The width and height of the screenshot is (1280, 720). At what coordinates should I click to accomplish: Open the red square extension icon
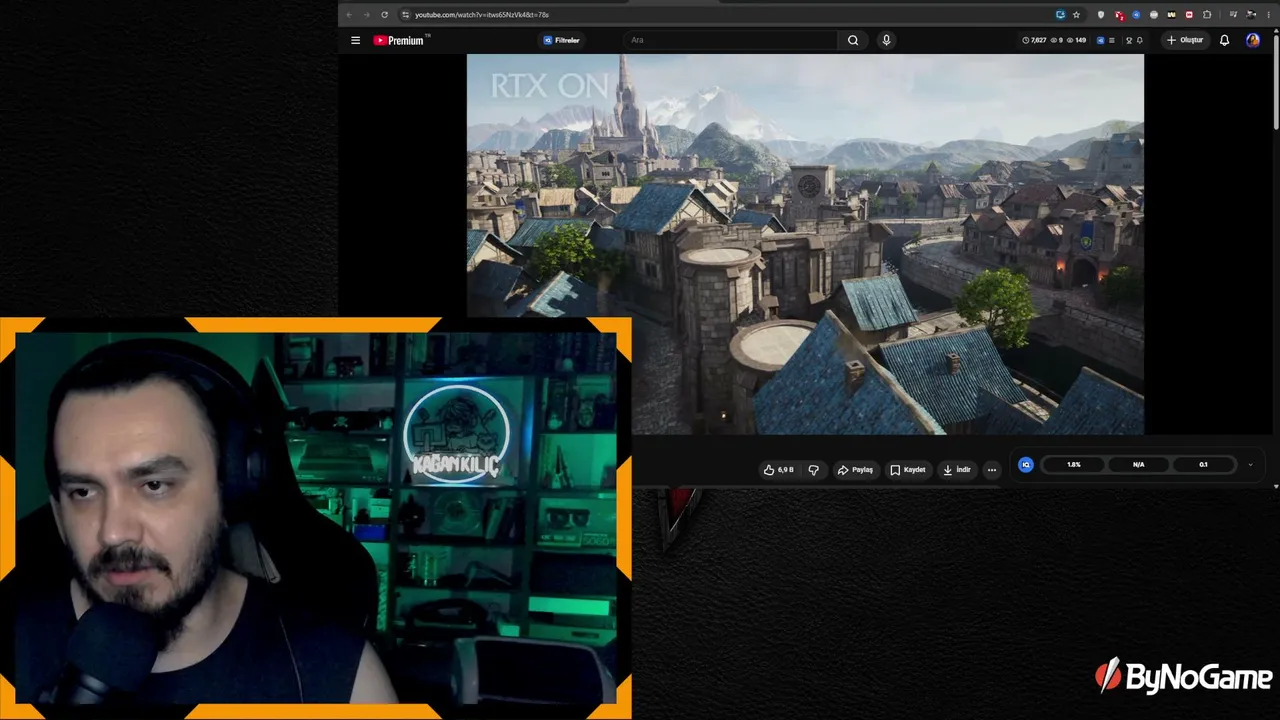tap(1189, 15)
